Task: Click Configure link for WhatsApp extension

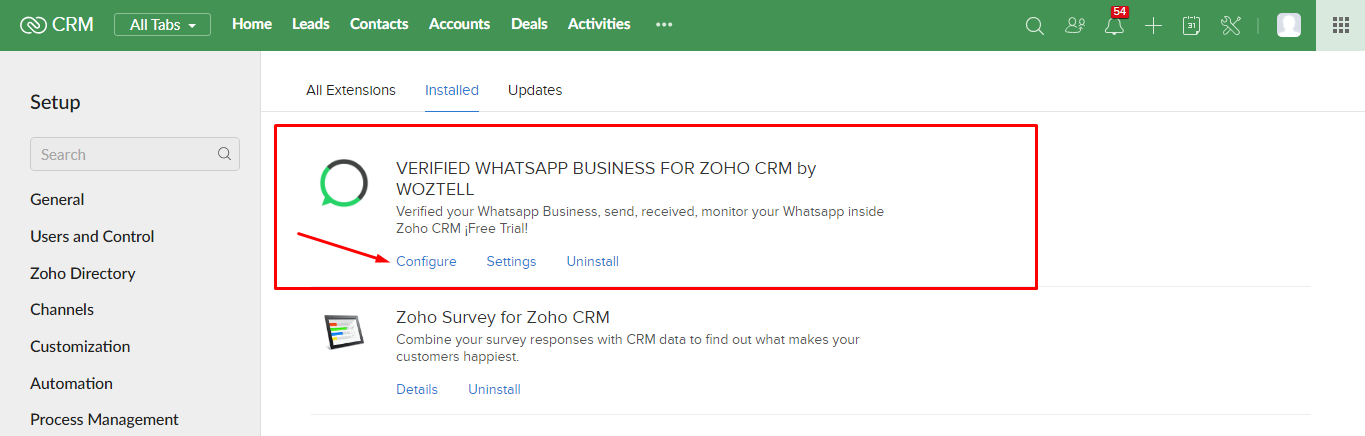Action: (426, 261)
